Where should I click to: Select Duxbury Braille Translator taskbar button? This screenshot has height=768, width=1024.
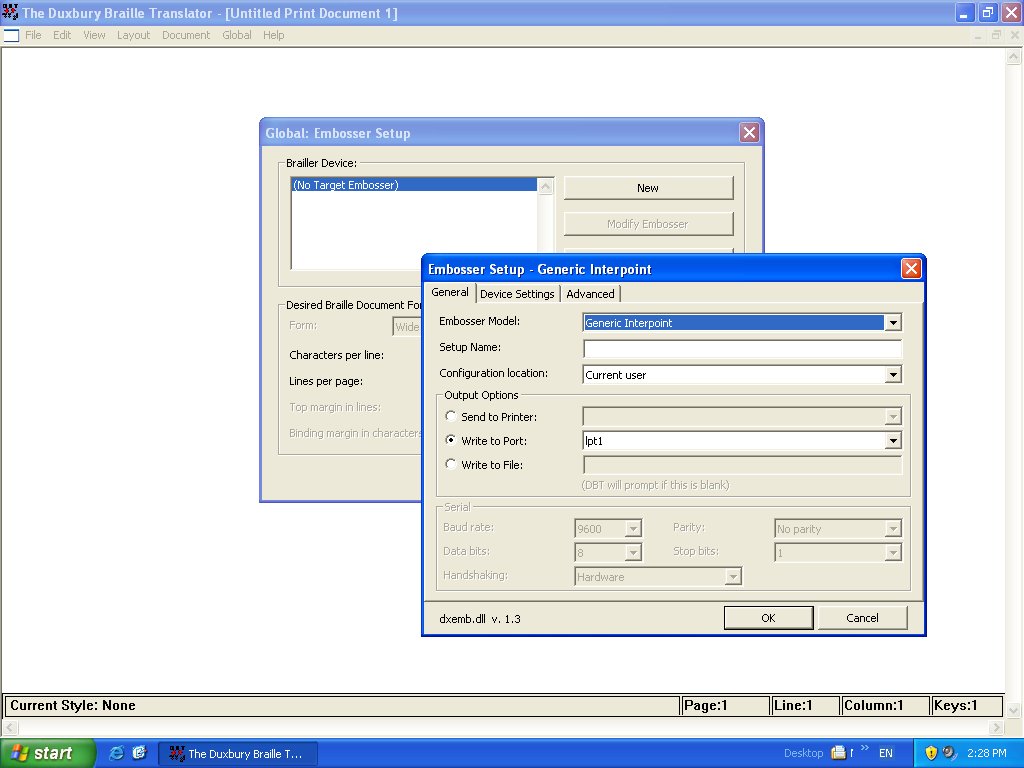[x=238, y=754]
